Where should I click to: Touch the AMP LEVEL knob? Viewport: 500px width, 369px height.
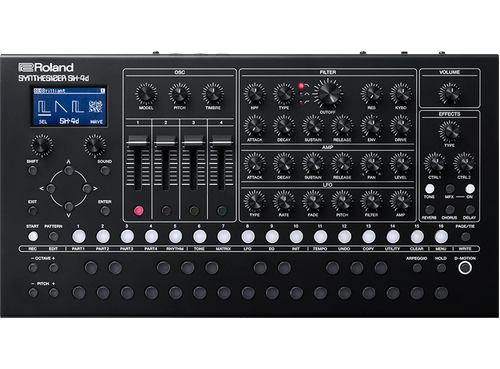tap(401, 164)
